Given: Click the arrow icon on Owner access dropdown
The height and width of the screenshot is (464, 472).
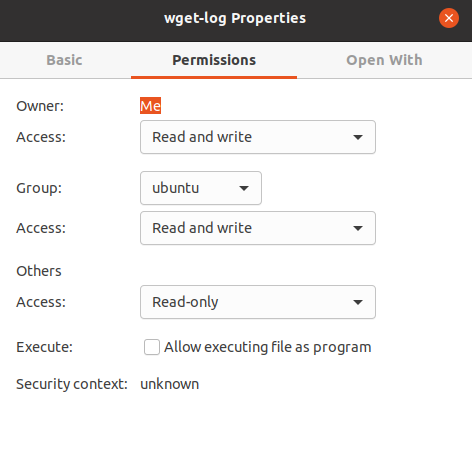Looking at the screenshot, I should pos(358,137).
